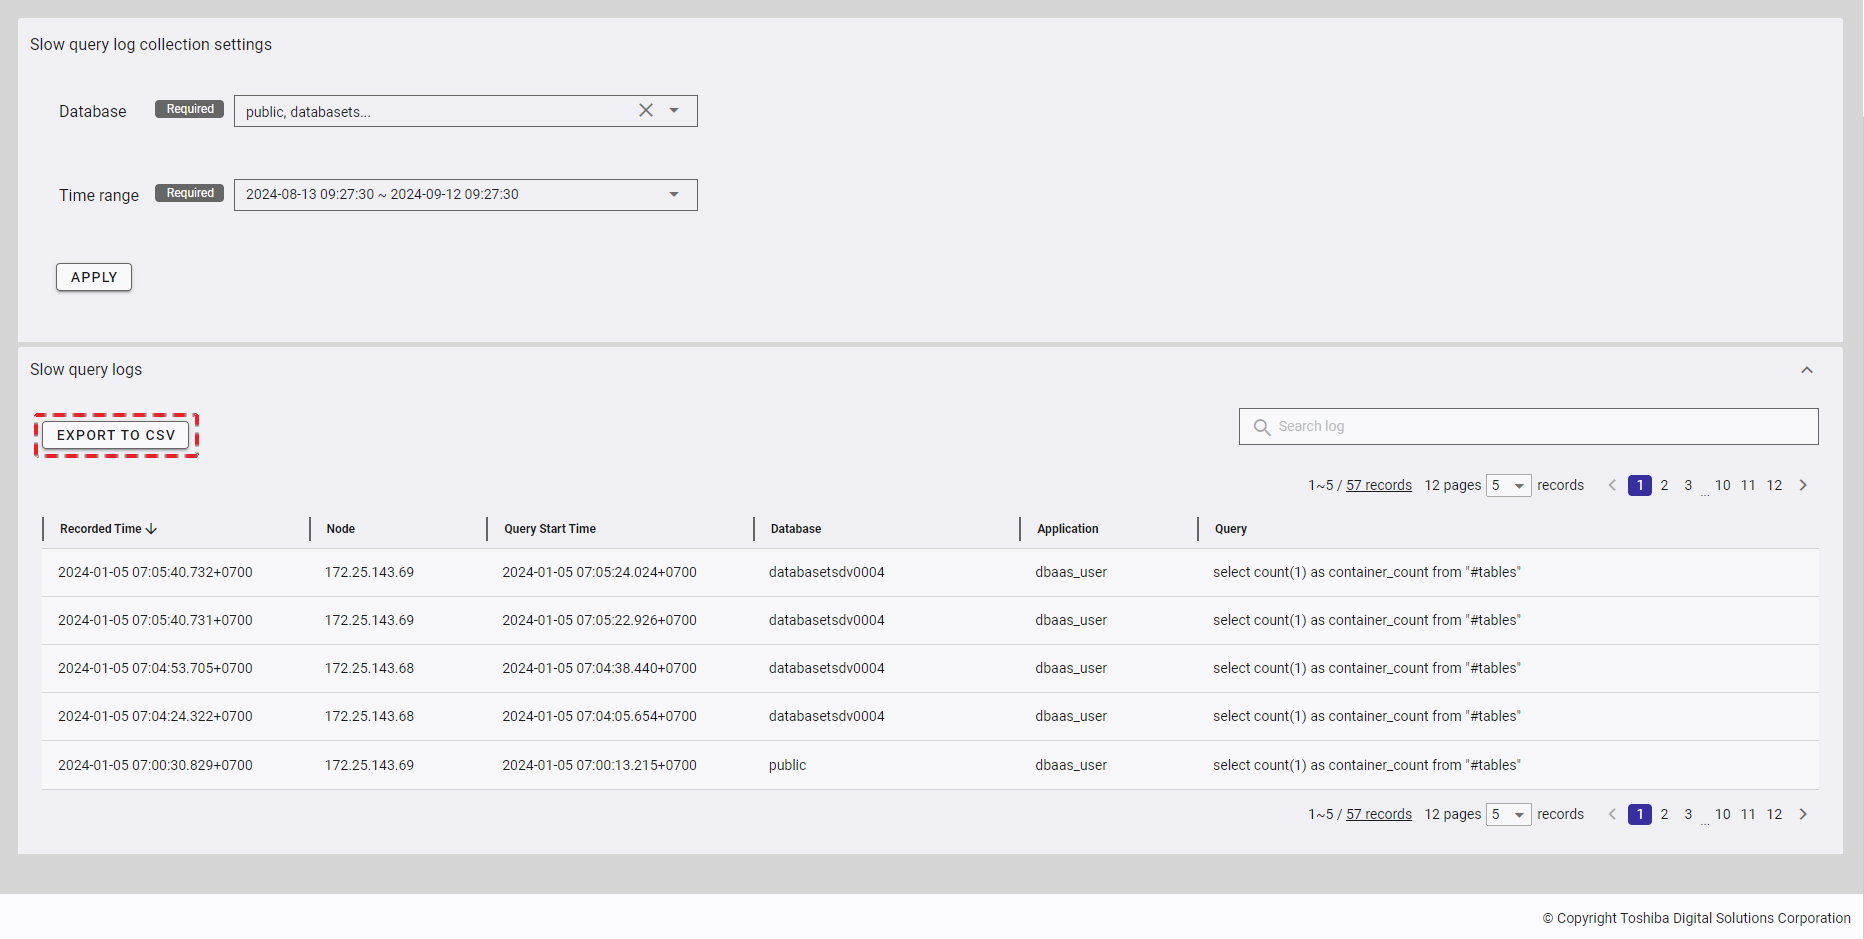Collapse the Slow query logs panel
The width and height of the screenshot is (1864, 939).
(x=1807, y=370)
